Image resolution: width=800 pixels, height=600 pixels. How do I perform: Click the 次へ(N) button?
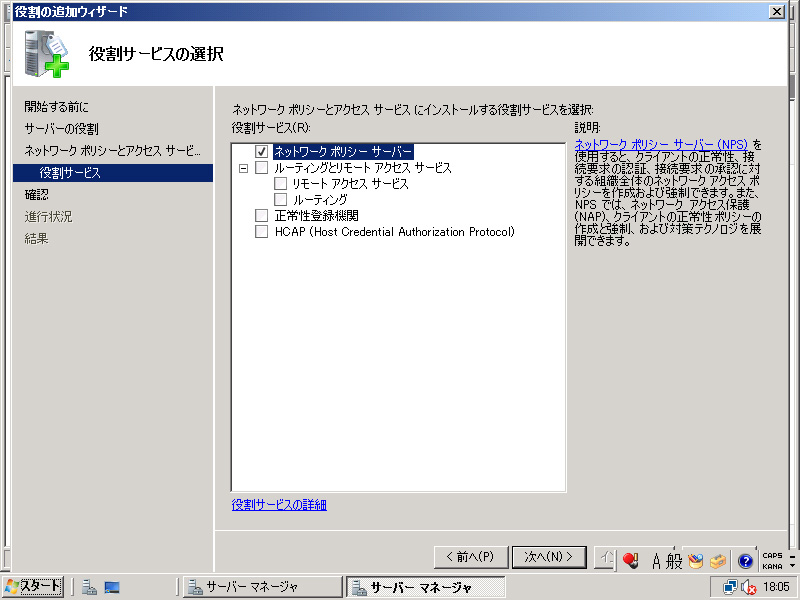click(548, 557)
